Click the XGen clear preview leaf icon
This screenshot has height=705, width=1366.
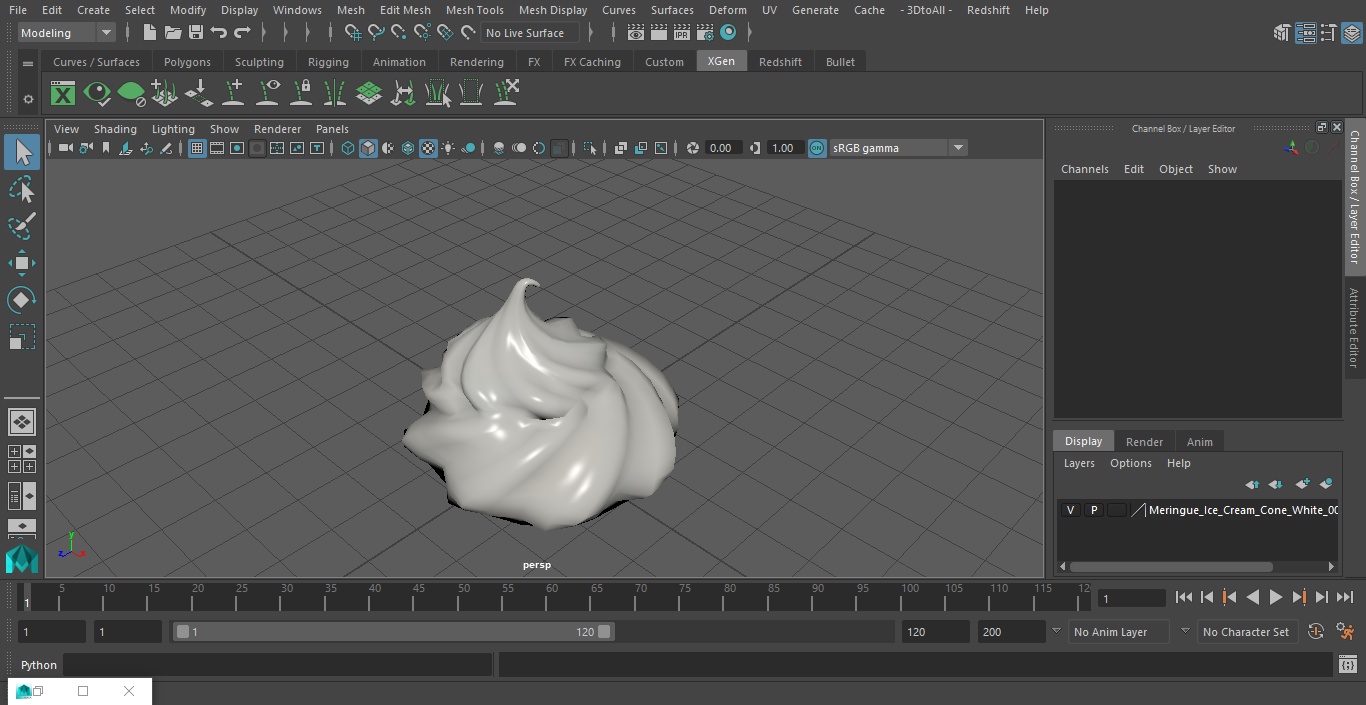coord(131,94)
